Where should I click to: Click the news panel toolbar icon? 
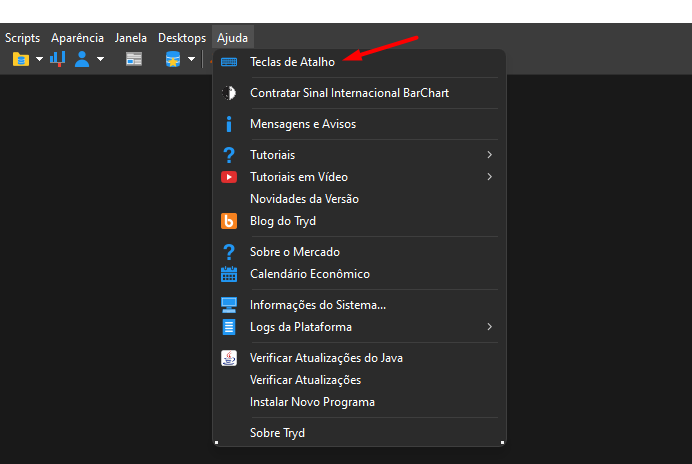pyautogui.click(x=134, y=59)
